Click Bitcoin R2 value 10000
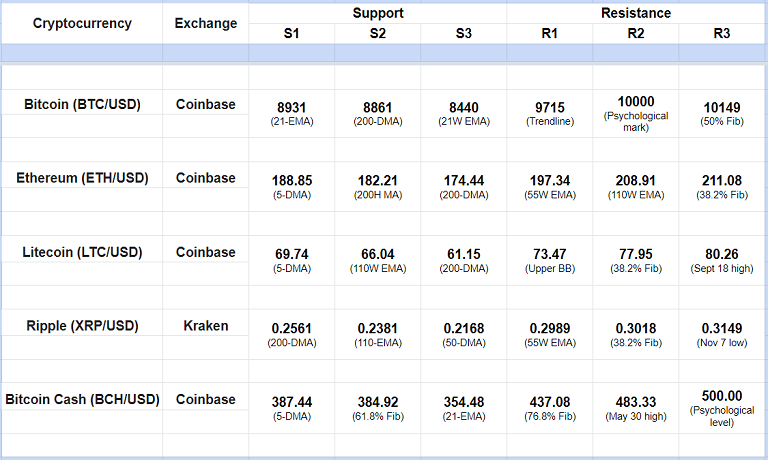This screenshot has height=460, width=768. coord(636,101)
